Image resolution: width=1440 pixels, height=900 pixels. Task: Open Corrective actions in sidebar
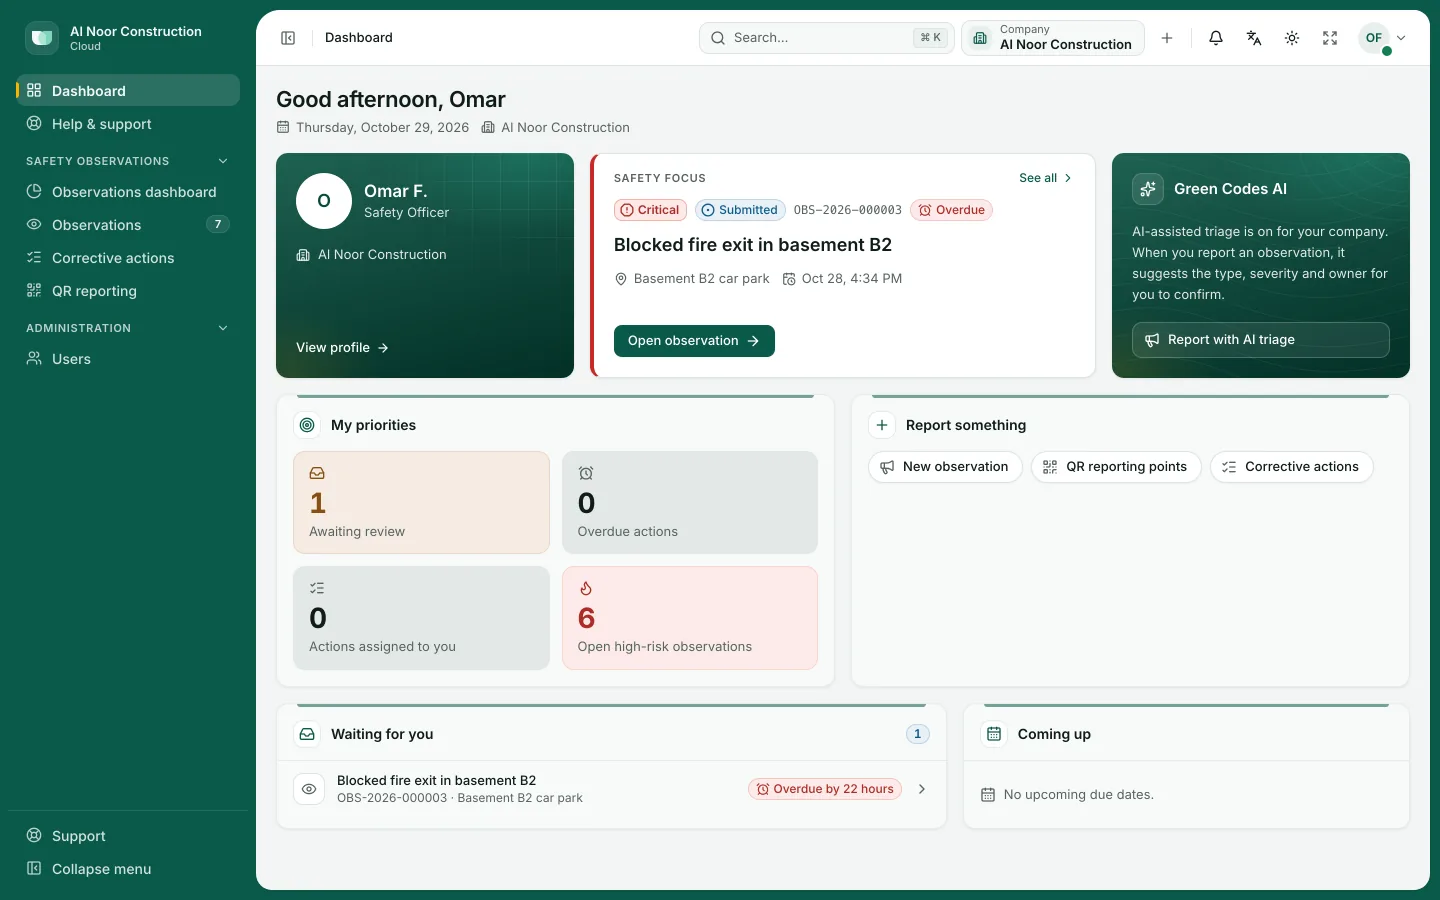point(128,258)
